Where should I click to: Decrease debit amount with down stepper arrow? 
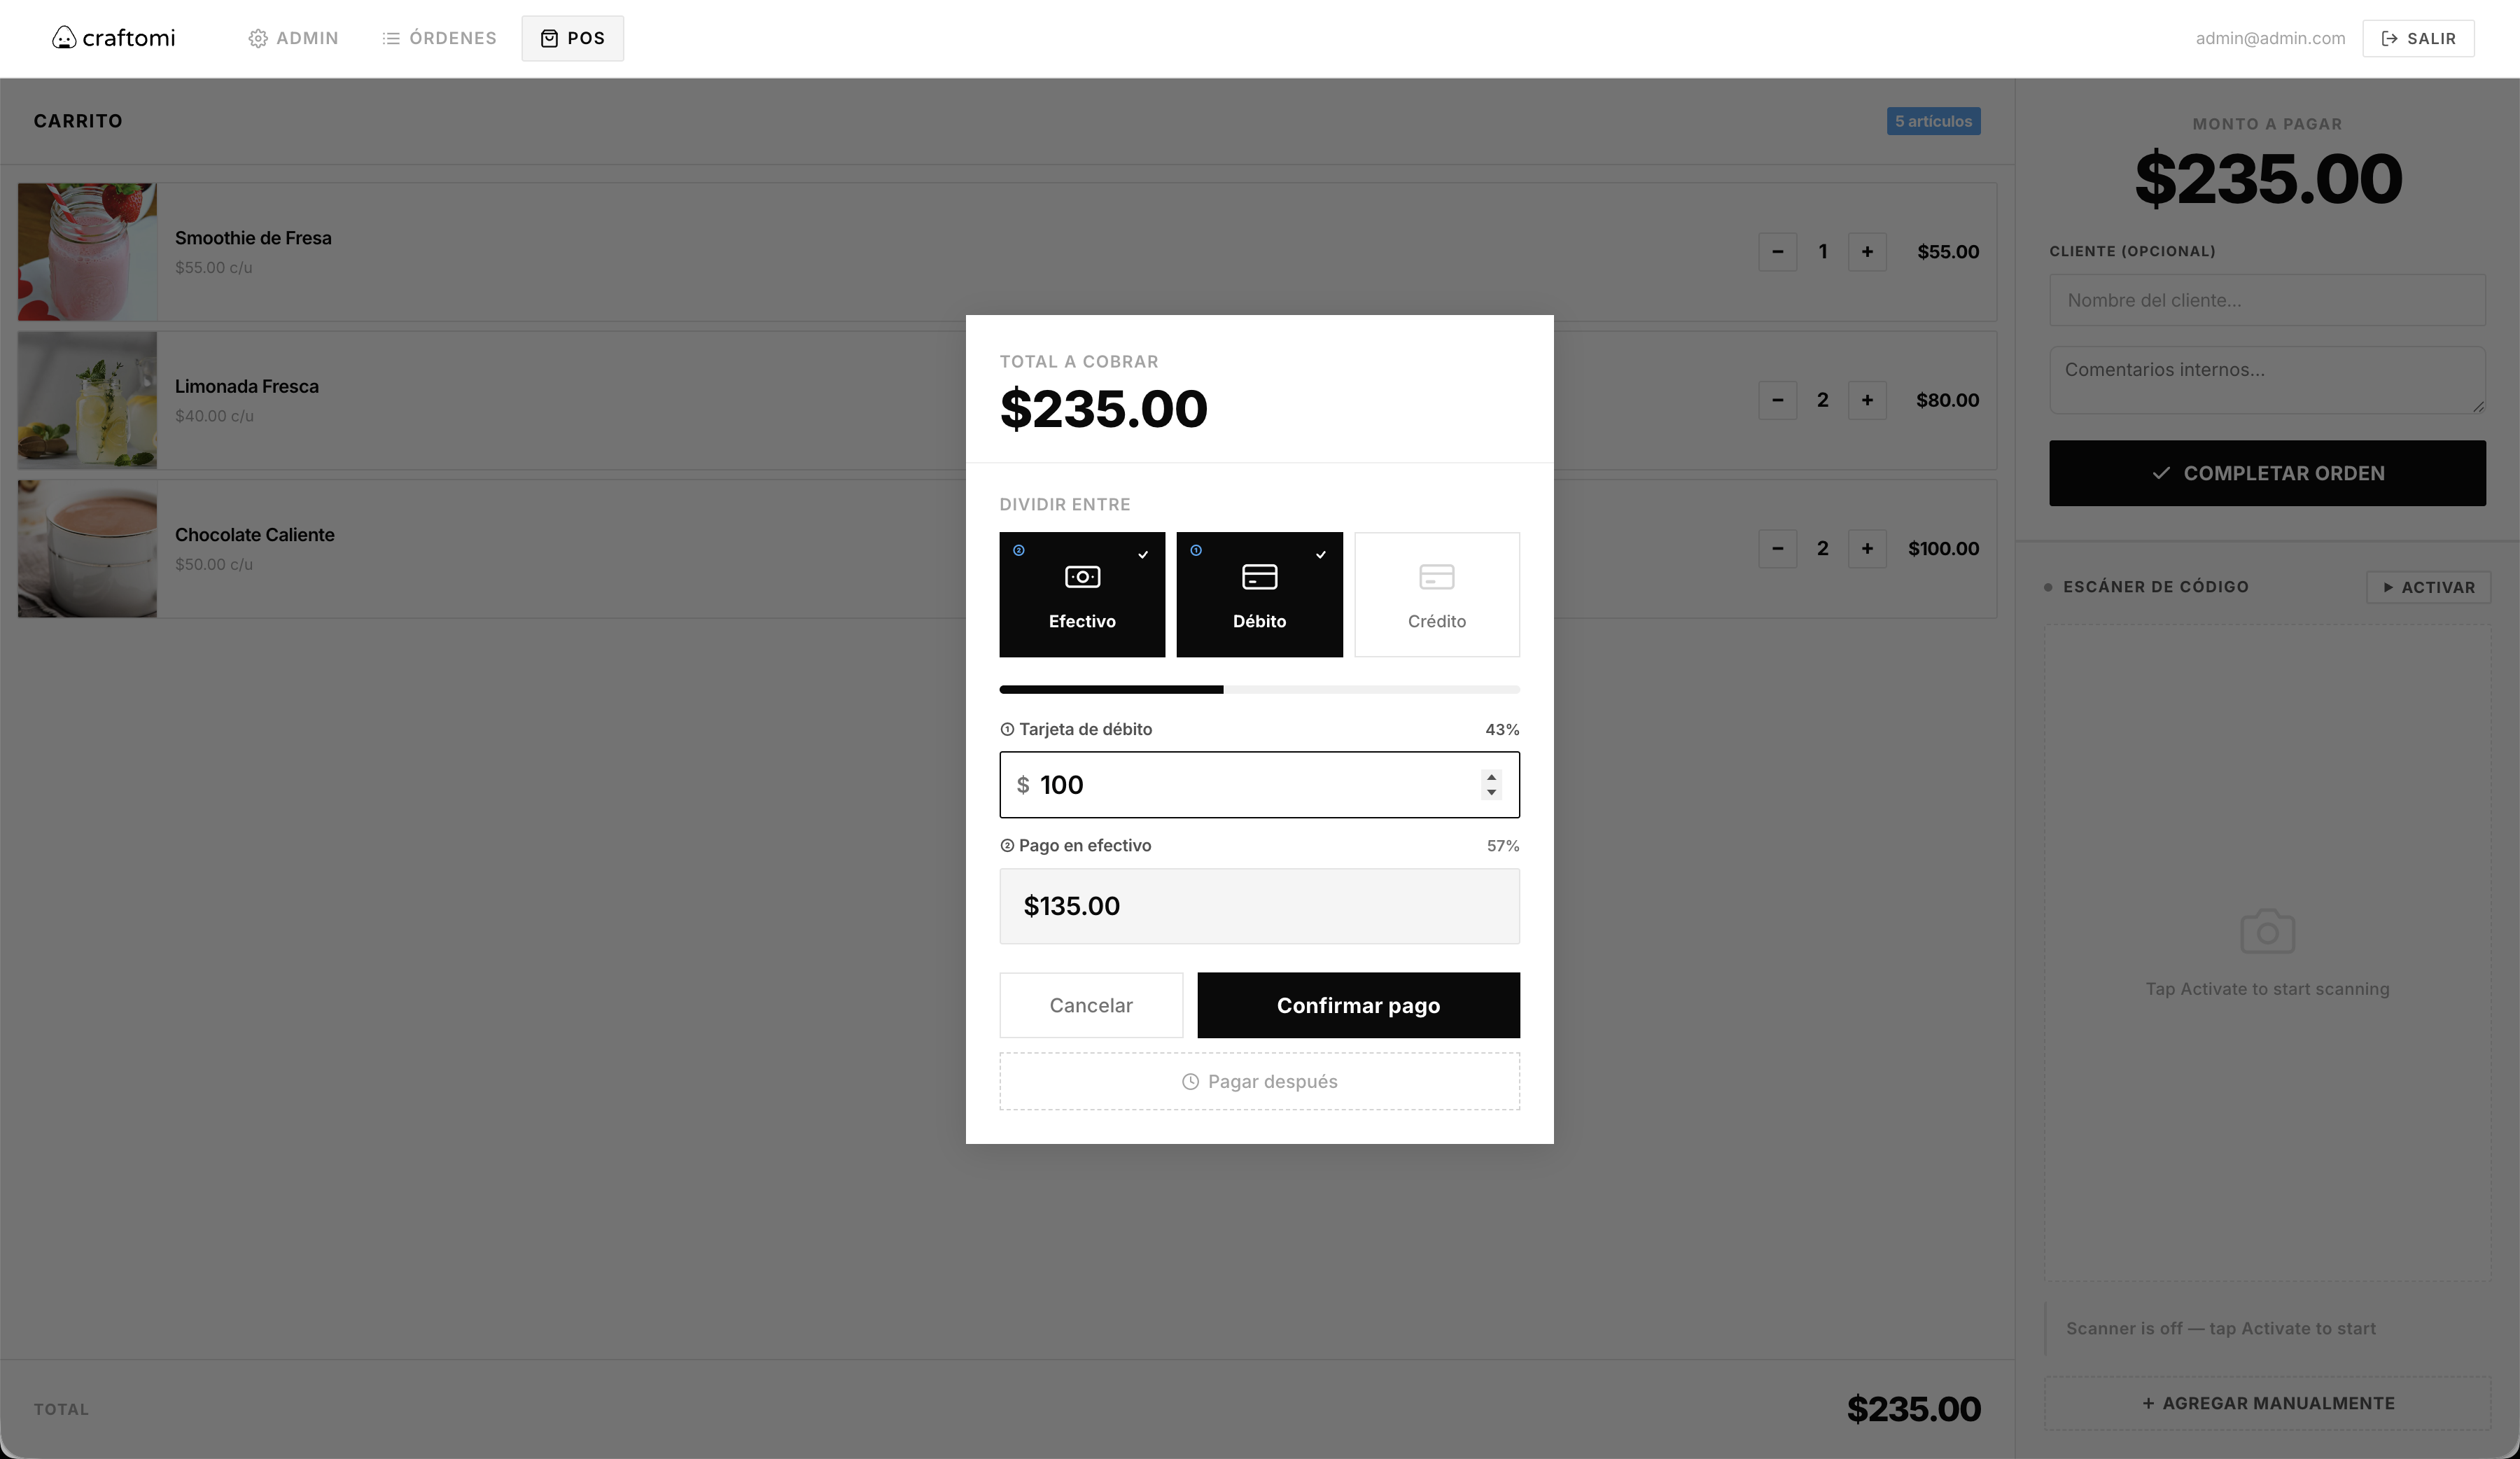[1491, 792]
